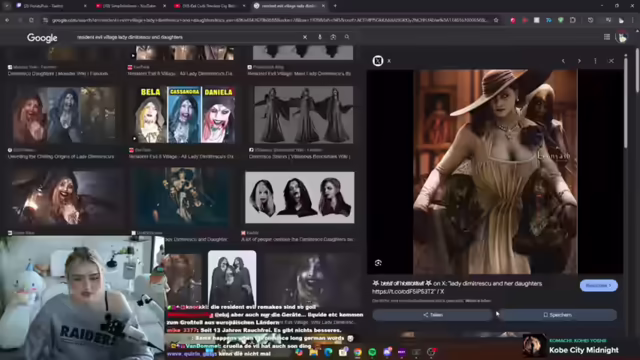Open the three robed figures concept thumbnail
Viewport: 640px width, 360px height.
pos(304,115)
